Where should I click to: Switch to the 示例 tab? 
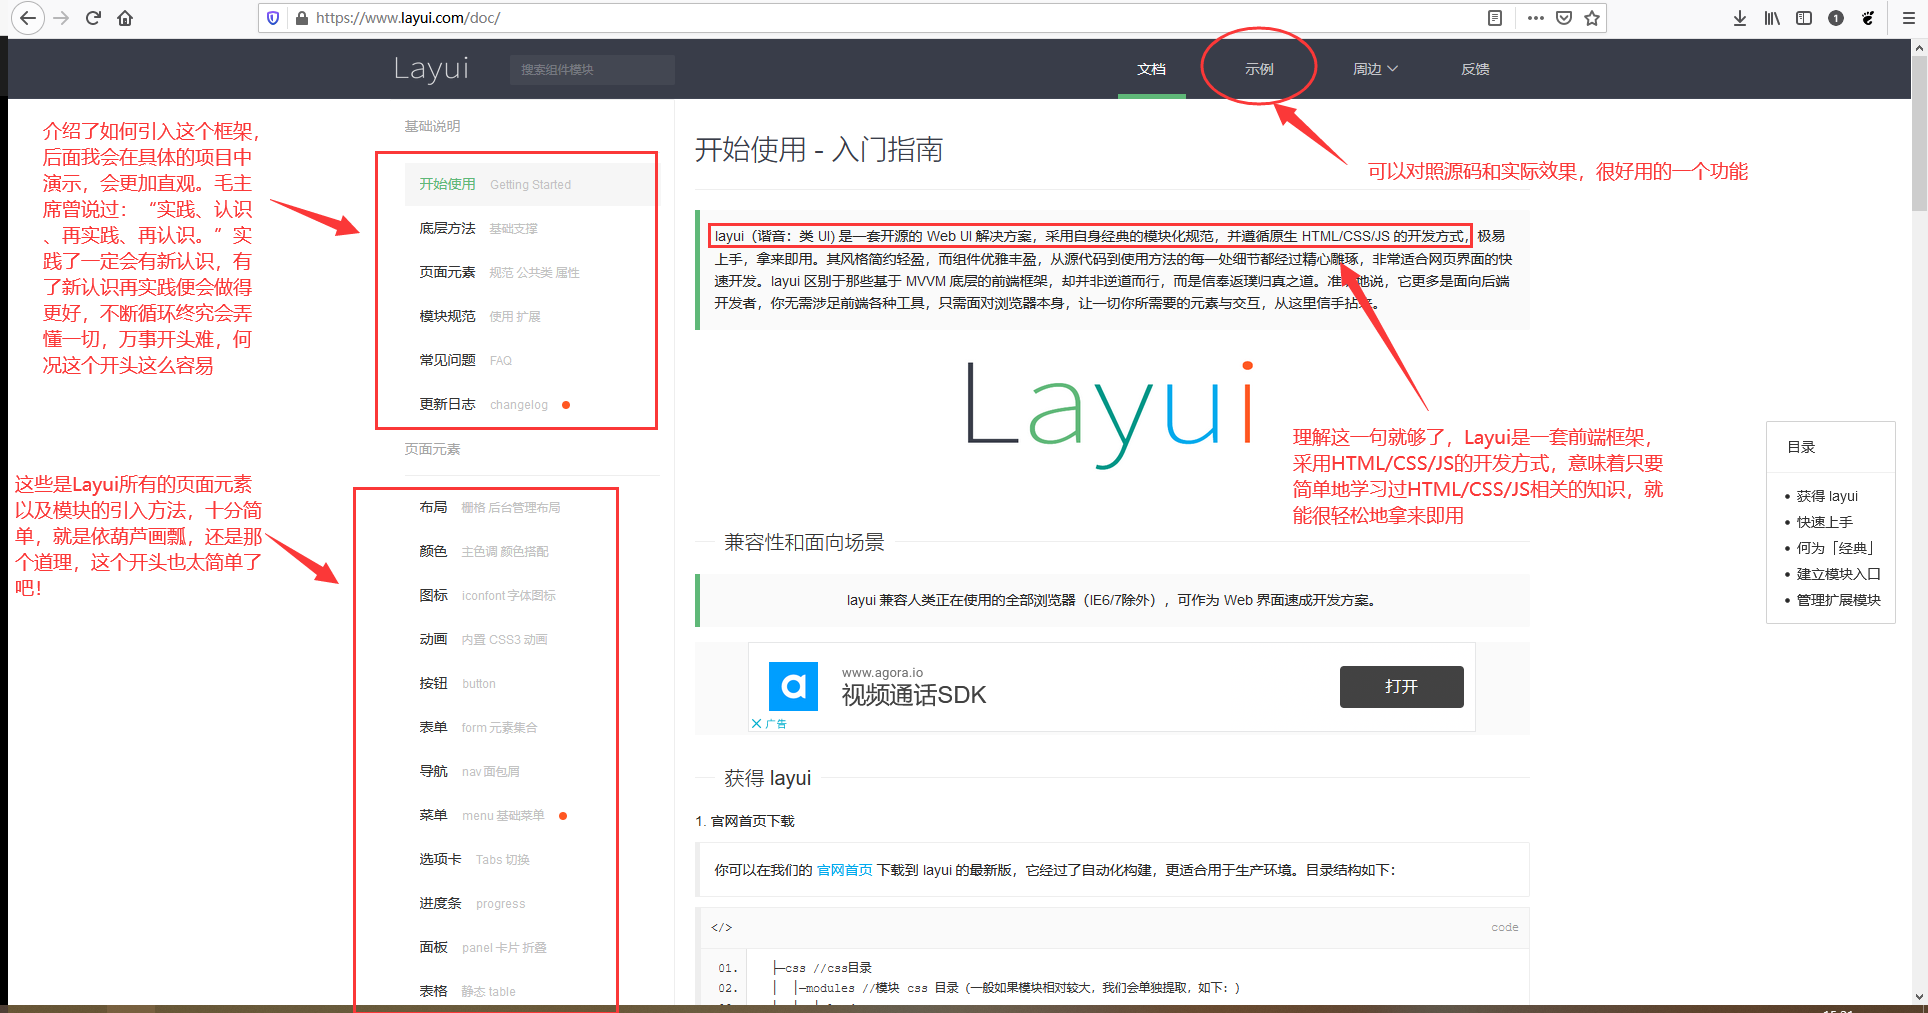point(1258,68)
